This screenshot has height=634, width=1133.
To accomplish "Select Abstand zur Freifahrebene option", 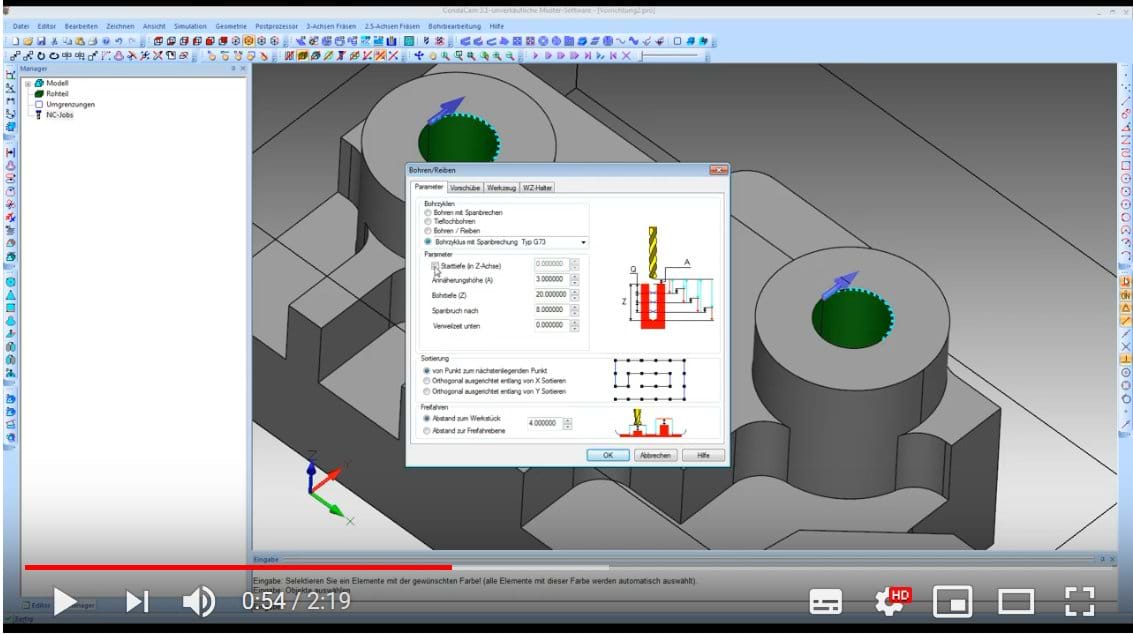I will click(426, 431).
